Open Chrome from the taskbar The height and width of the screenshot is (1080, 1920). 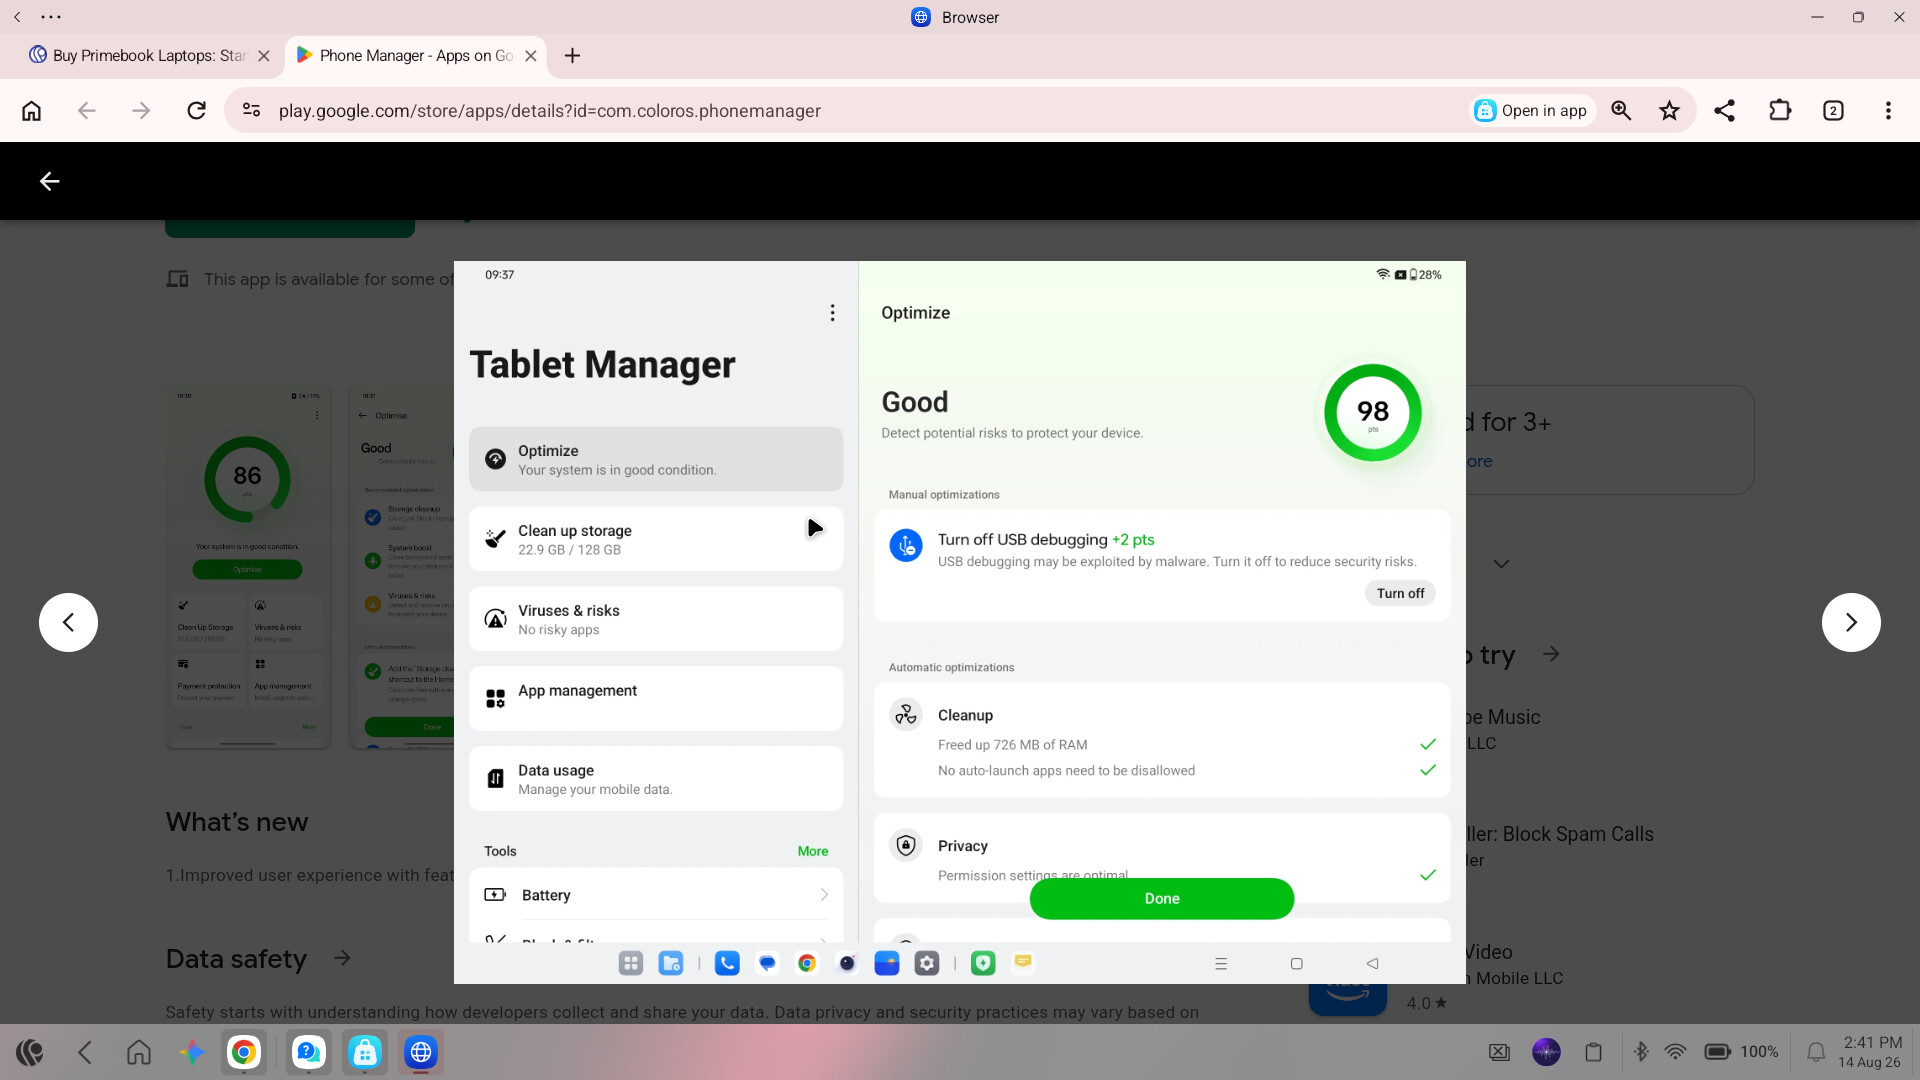pos(243,1052)
